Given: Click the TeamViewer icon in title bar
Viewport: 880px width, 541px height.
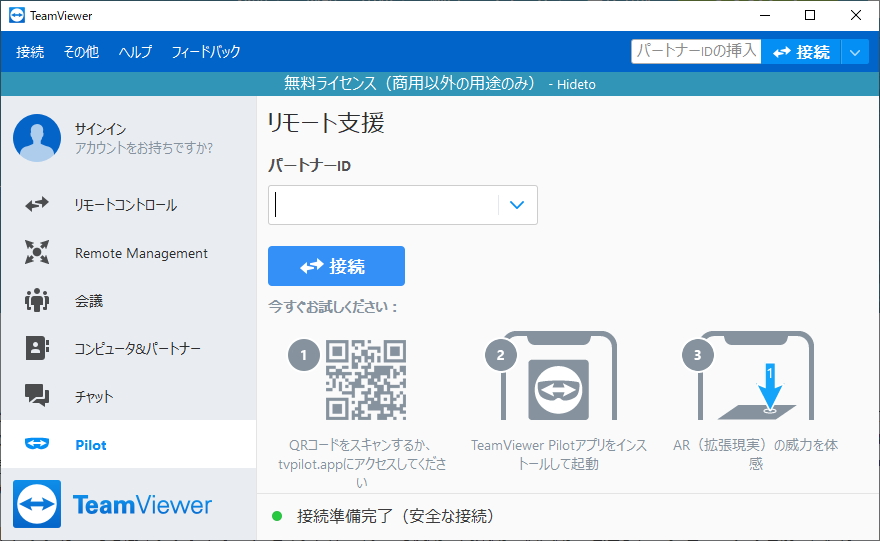Looking at the screenshot, I should pos(17,15).
